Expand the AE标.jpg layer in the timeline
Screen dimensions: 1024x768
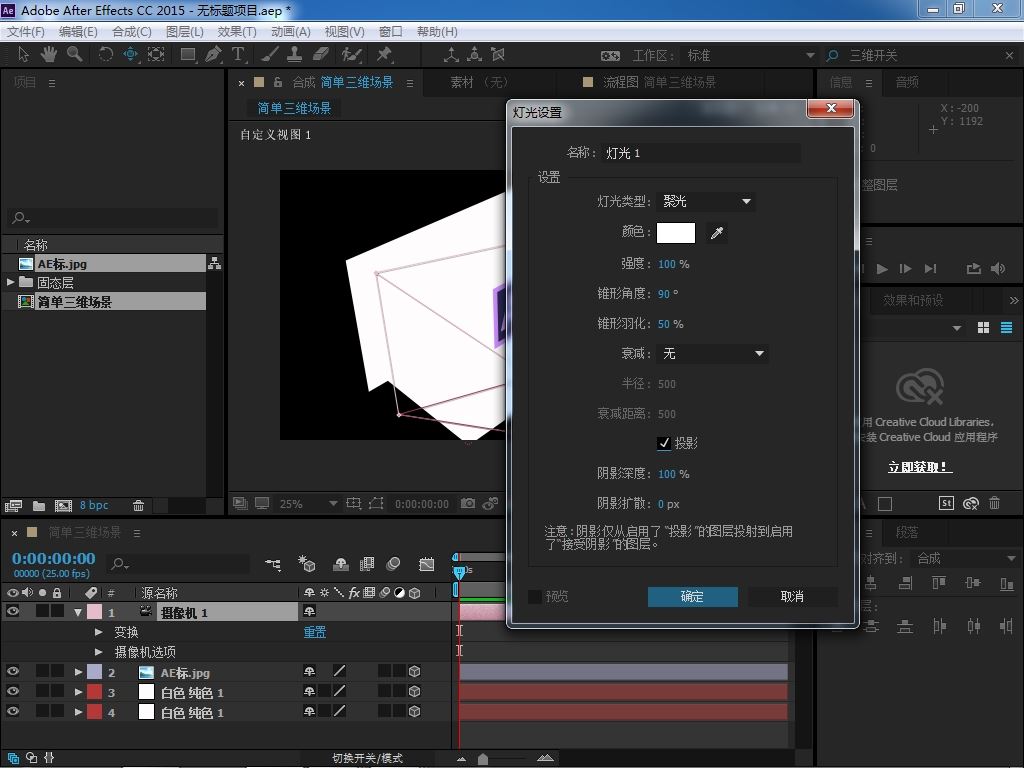pyautogui.click(x=78, y=672)
